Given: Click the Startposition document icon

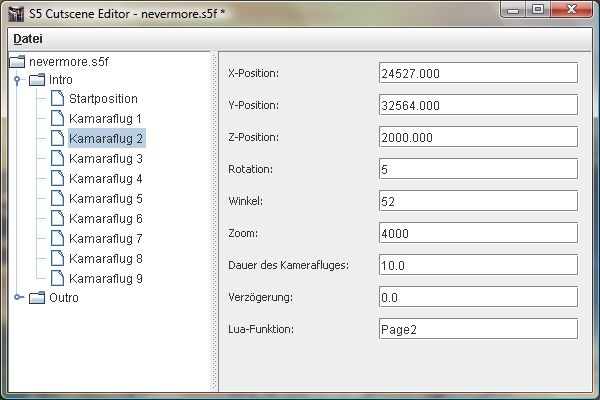Looking at the screenshot, I should (57, 99).
